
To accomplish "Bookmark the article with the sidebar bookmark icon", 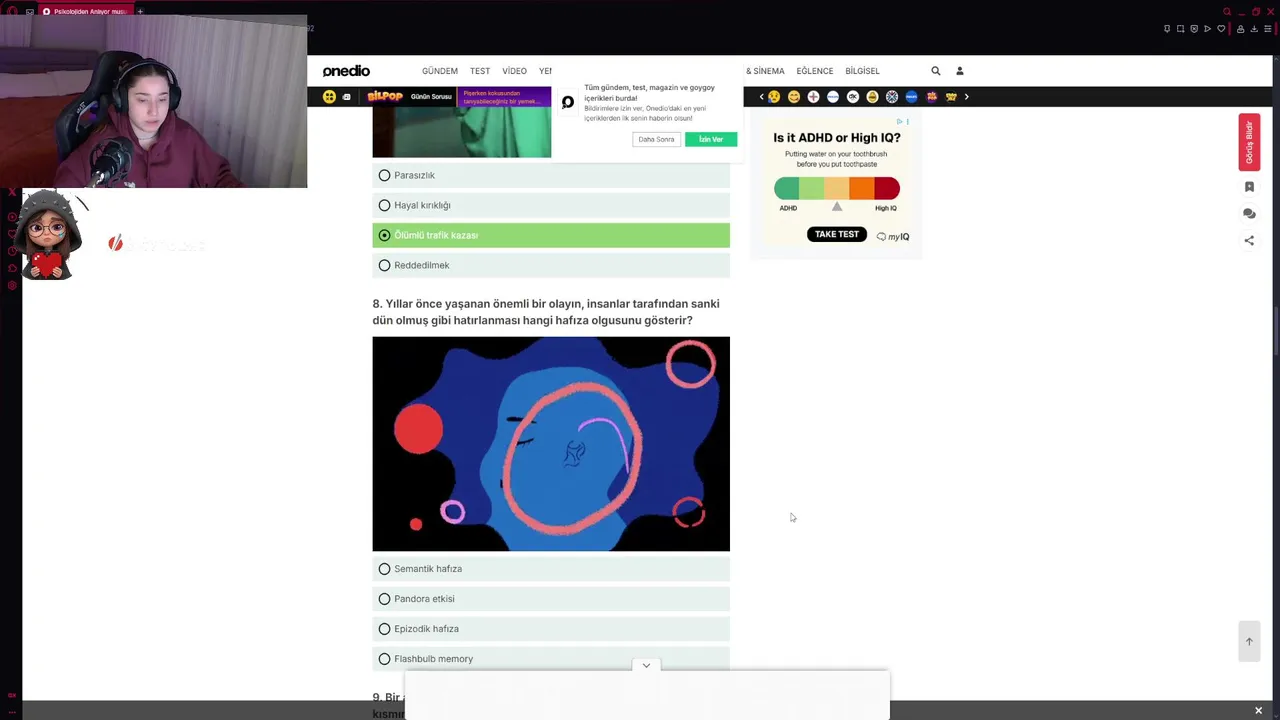I will tap(1249, 187).
